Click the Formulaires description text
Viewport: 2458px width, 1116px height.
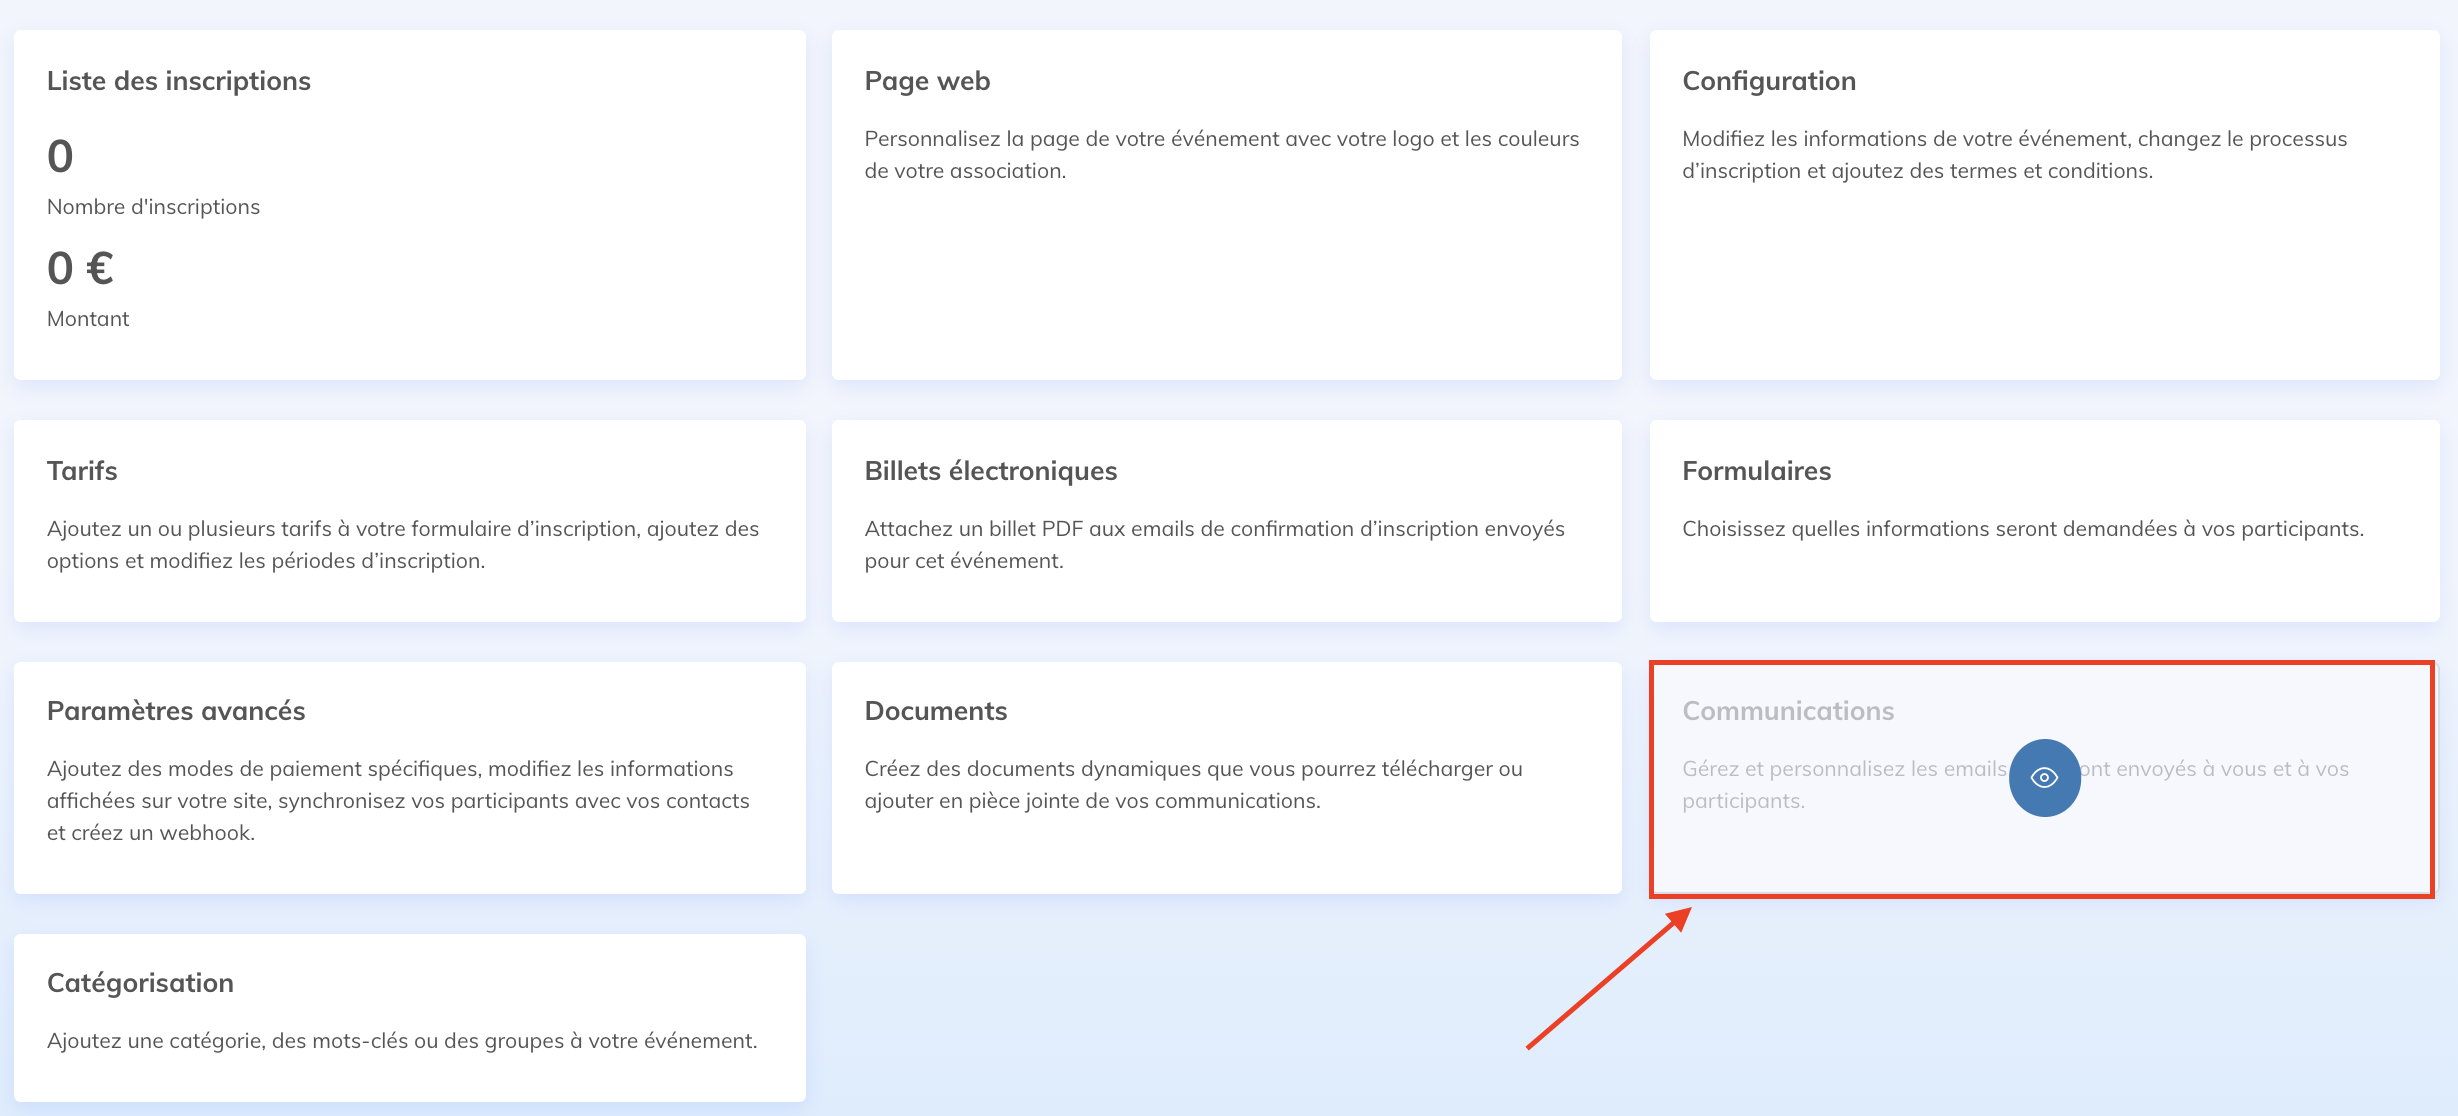point(2022,529)
